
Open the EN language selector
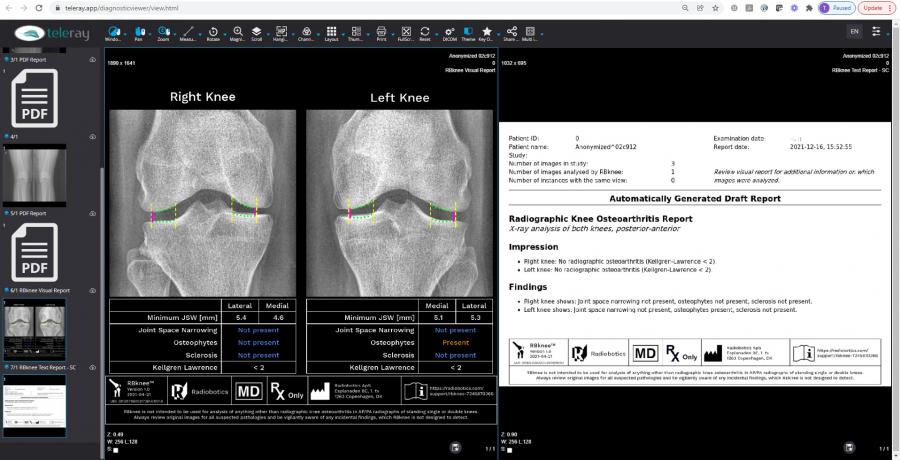click(x=854, y=32)
